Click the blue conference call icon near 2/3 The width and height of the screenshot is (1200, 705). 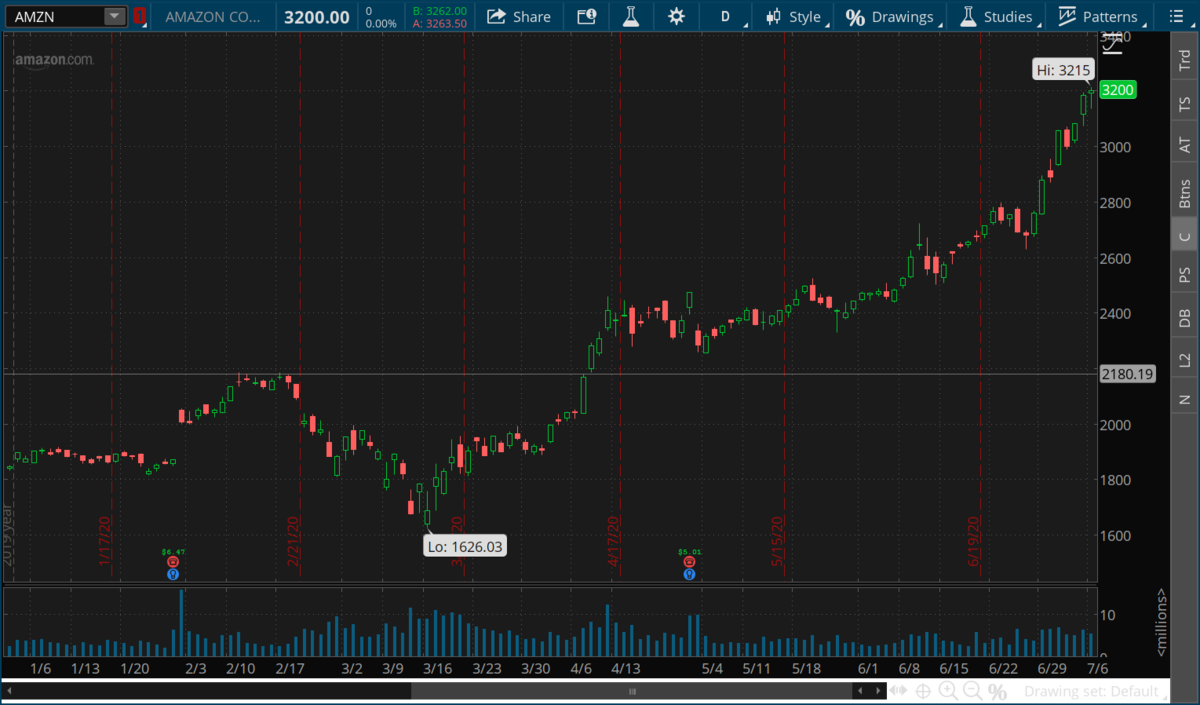coord(173,574)
